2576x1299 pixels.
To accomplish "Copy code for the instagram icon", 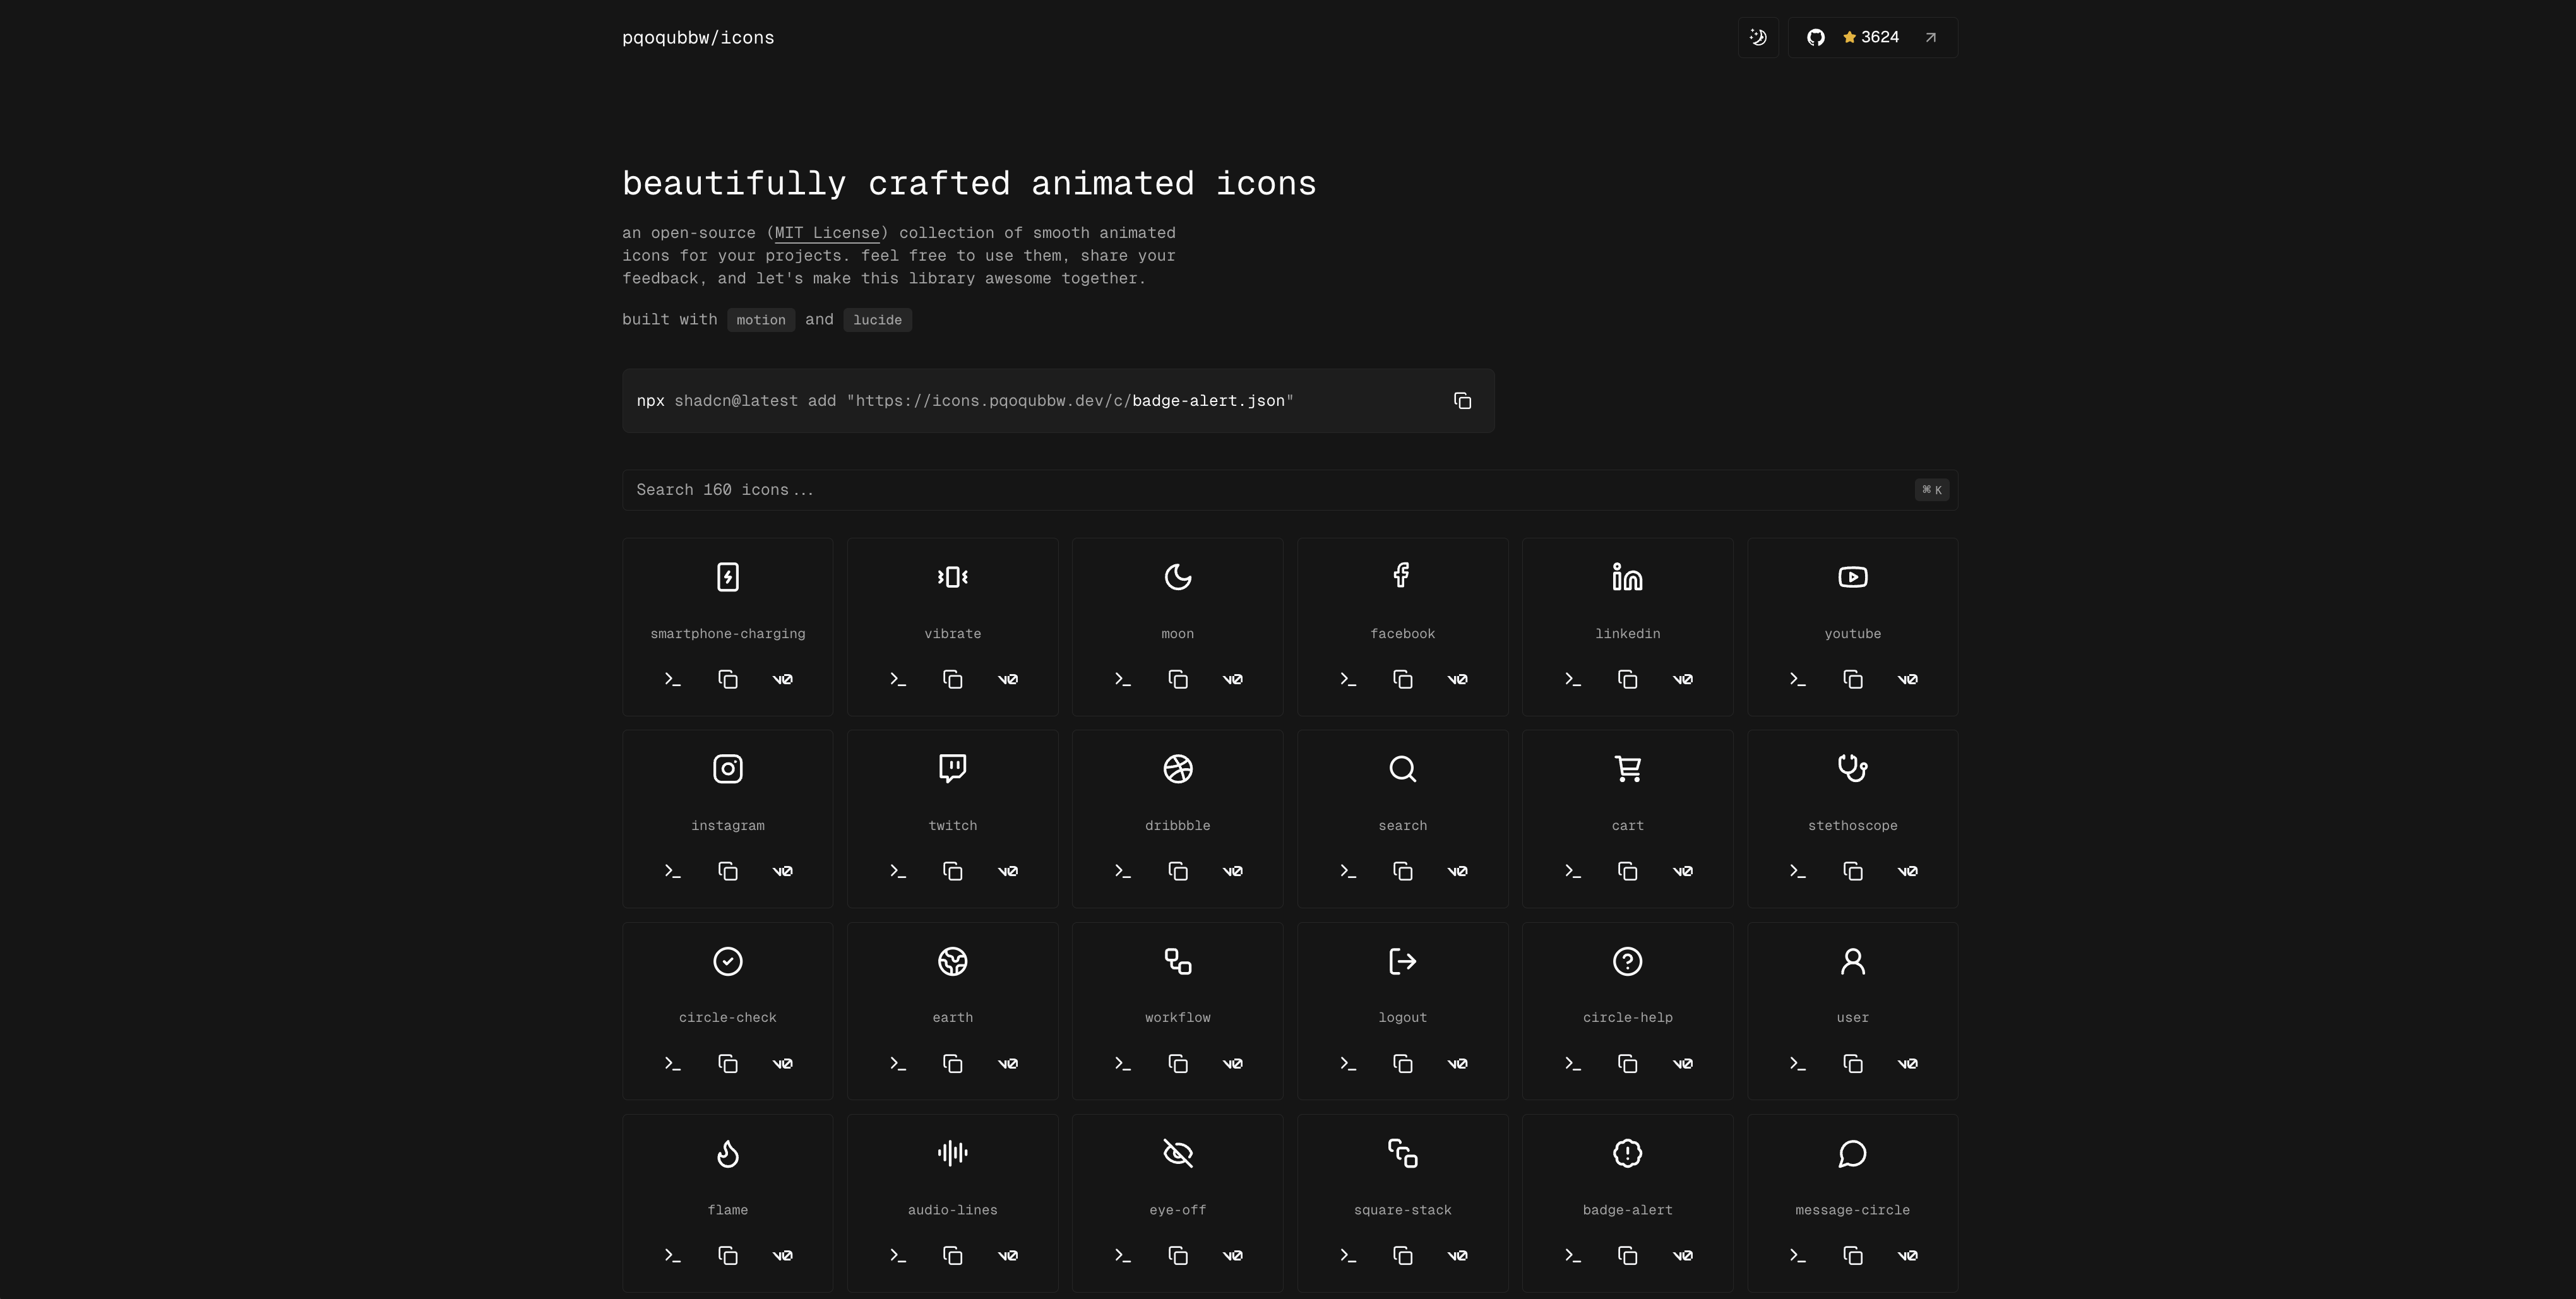I will tap(728, 872).
